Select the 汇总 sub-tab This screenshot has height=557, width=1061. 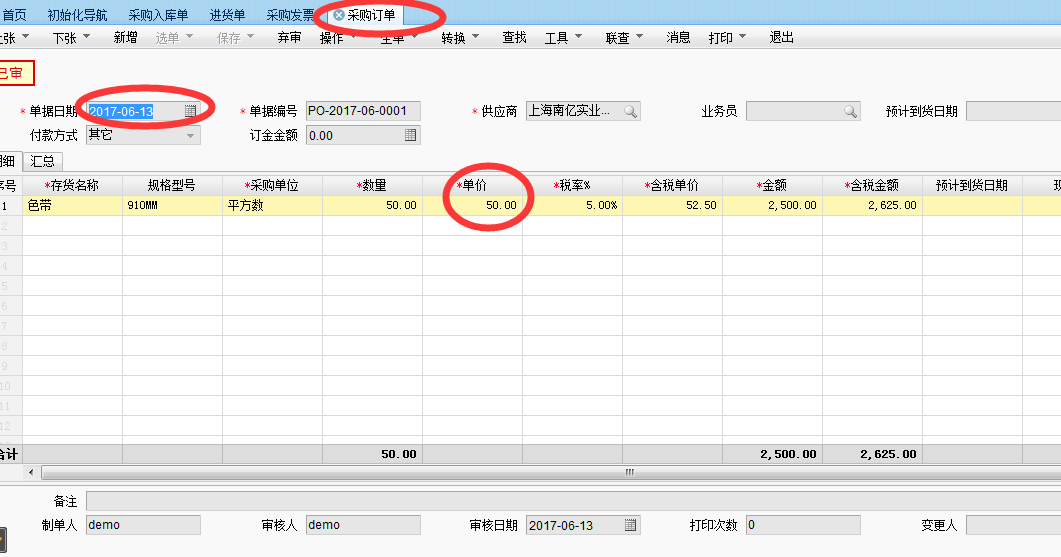tap(42, 161)
